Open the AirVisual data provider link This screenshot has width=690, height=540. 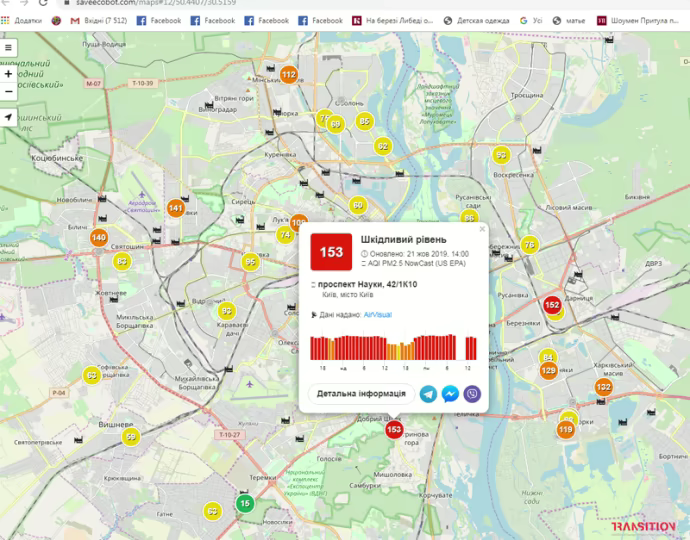377,314
